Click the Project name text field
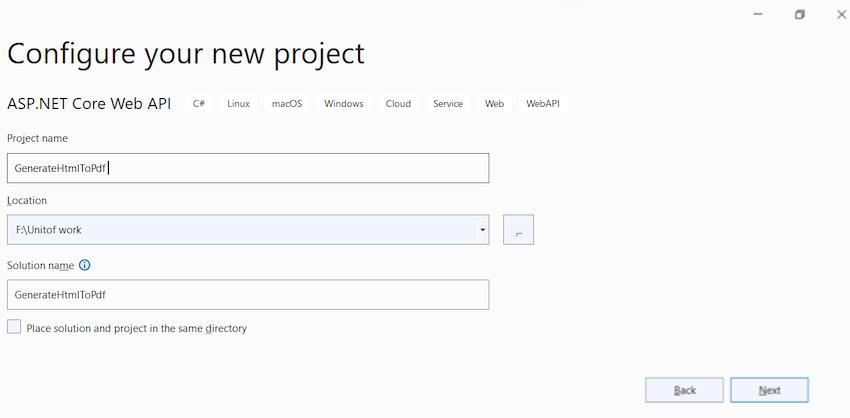Screen dimensions: 850x418 [248, 168]
